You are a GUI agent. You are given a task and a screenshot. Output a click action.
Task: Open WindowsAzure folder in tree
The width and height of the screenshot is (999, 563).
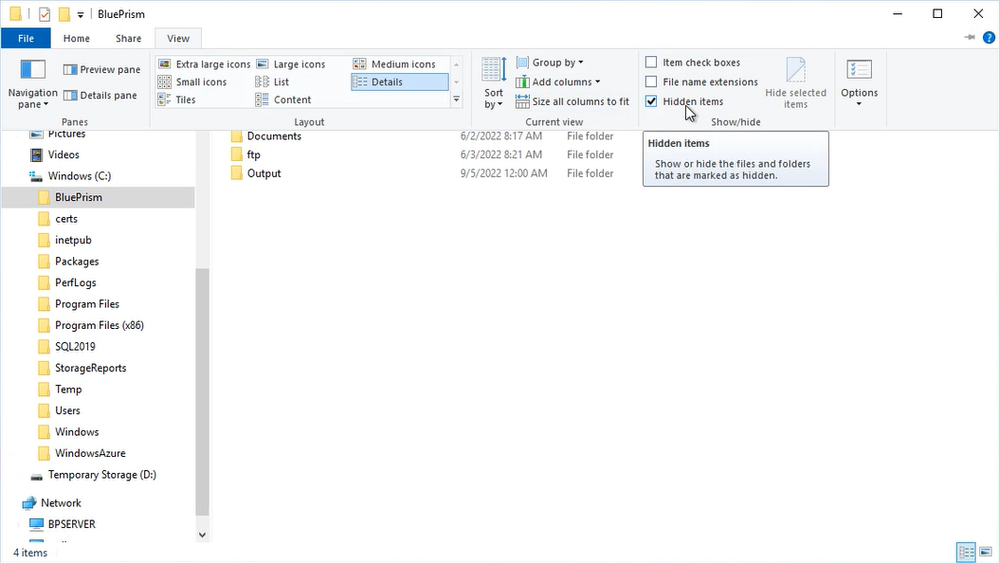click(90, 453)
